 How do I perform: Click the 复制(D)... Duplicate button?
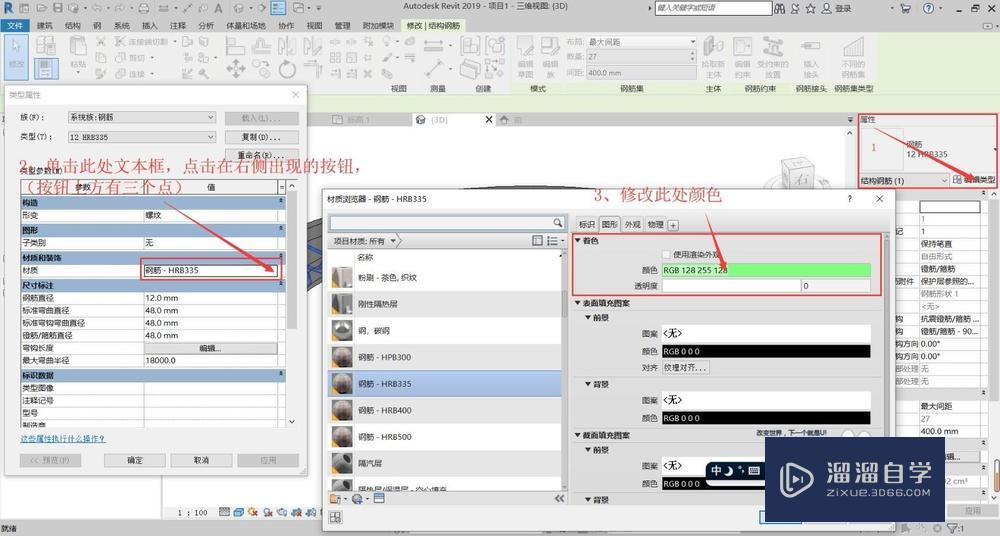261,137
